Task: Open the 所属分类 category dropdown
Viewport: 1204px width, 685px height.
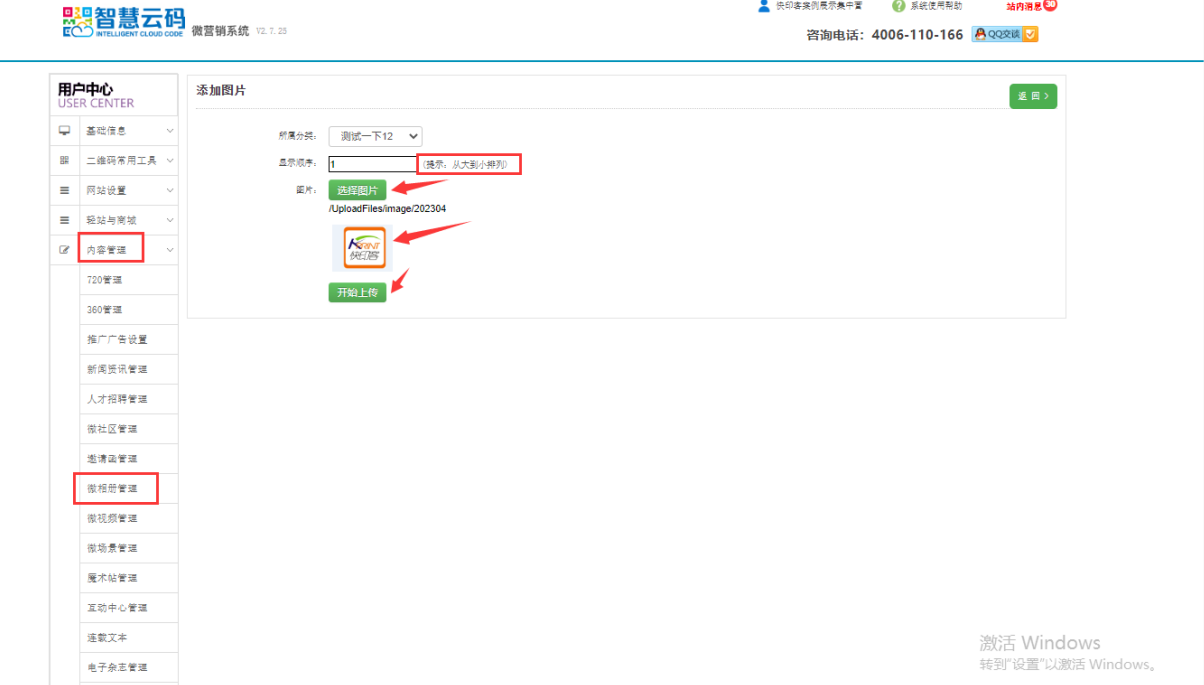Action: coord(375,136)
